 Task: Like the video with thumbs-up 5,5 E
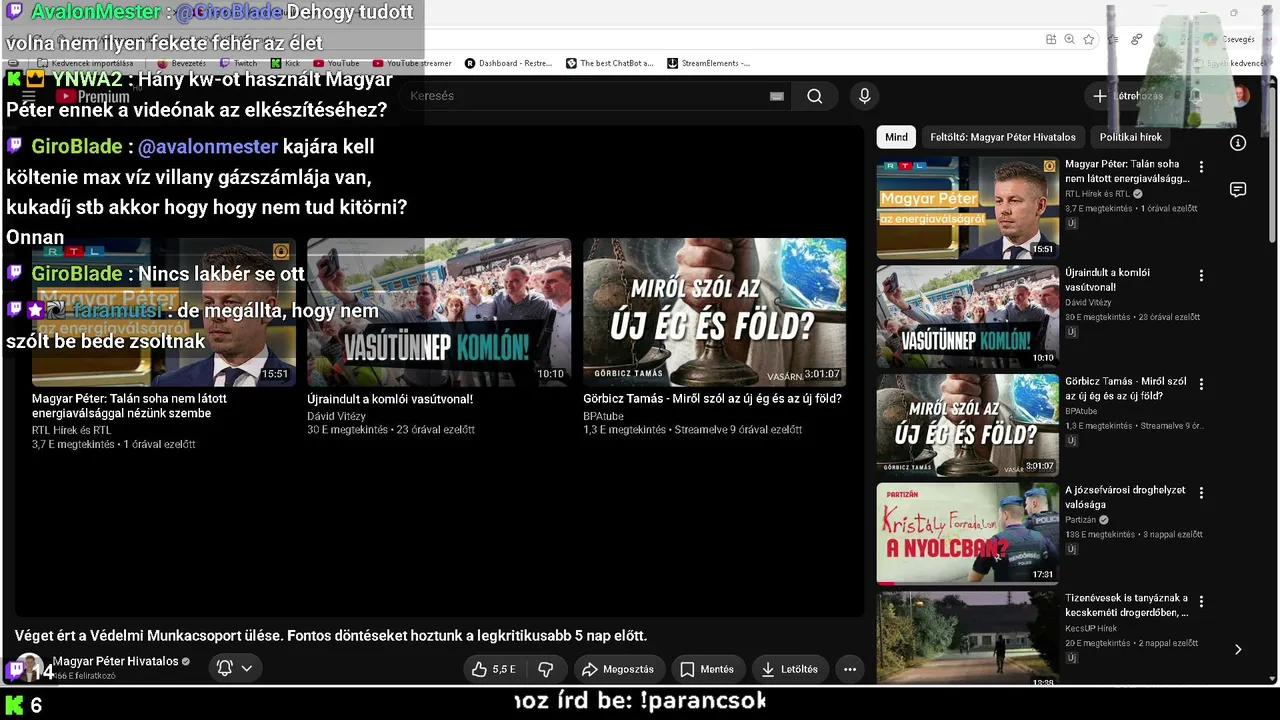[x=495, y=669]
